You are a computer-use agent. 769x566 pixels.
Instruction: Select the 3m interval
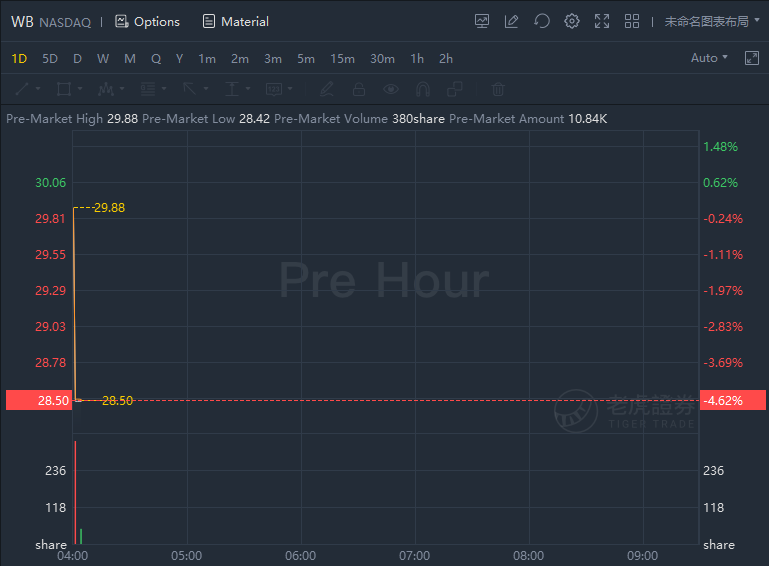273,59
